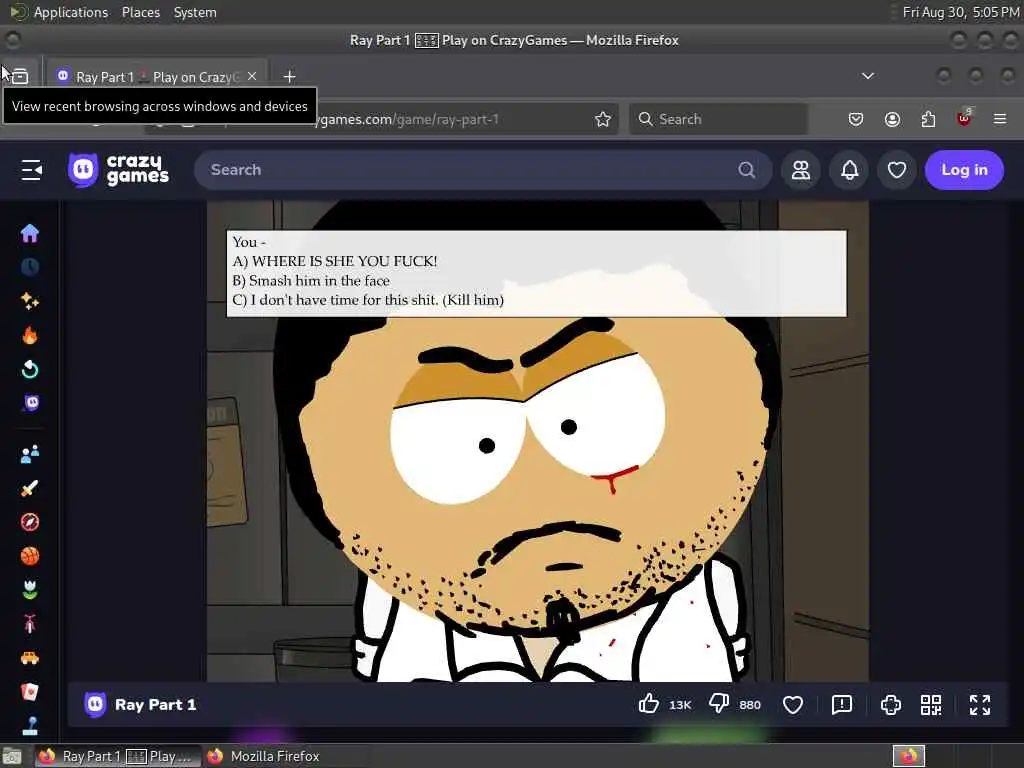Open Firefox account icon

coord(892,119)
